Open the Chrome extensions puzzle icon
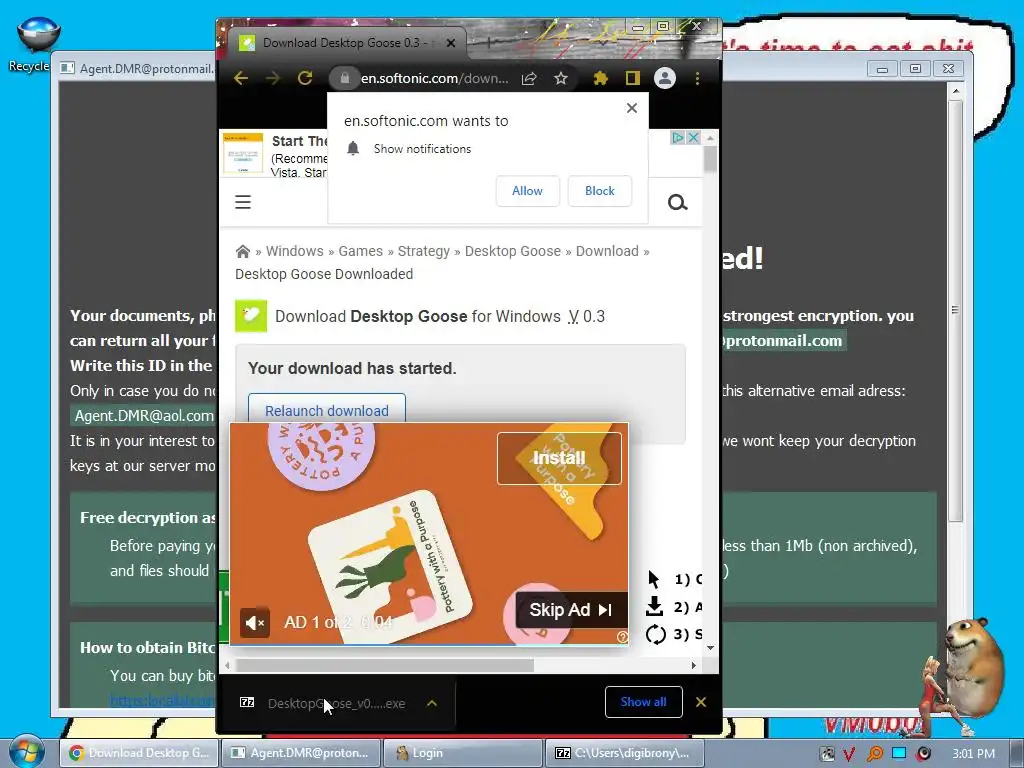This screenshot has height=768, width=1024. pos(600,78)
